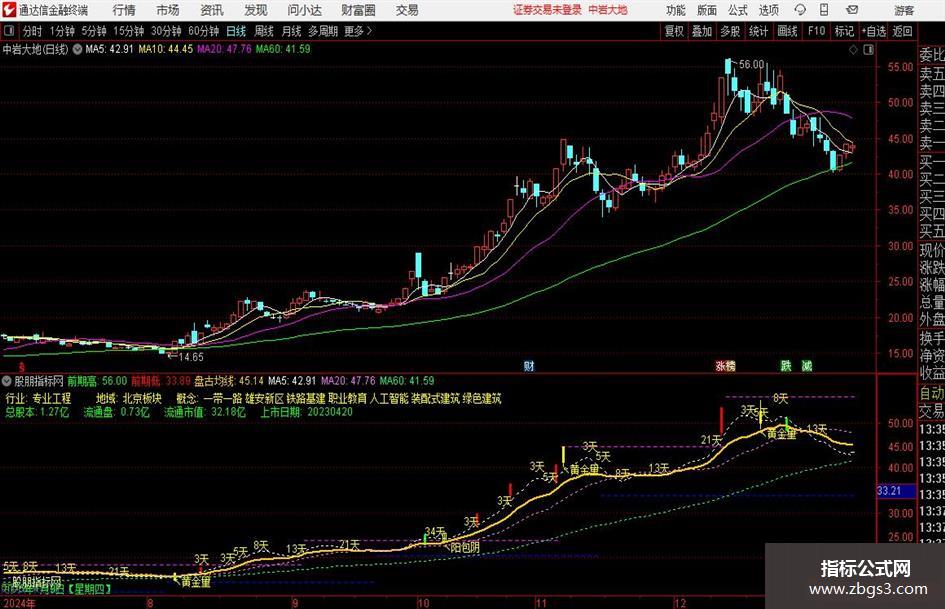Click 流通市值: 32.18亿 text
This screenshot has width=945, height=609.
tap(205, 412)
